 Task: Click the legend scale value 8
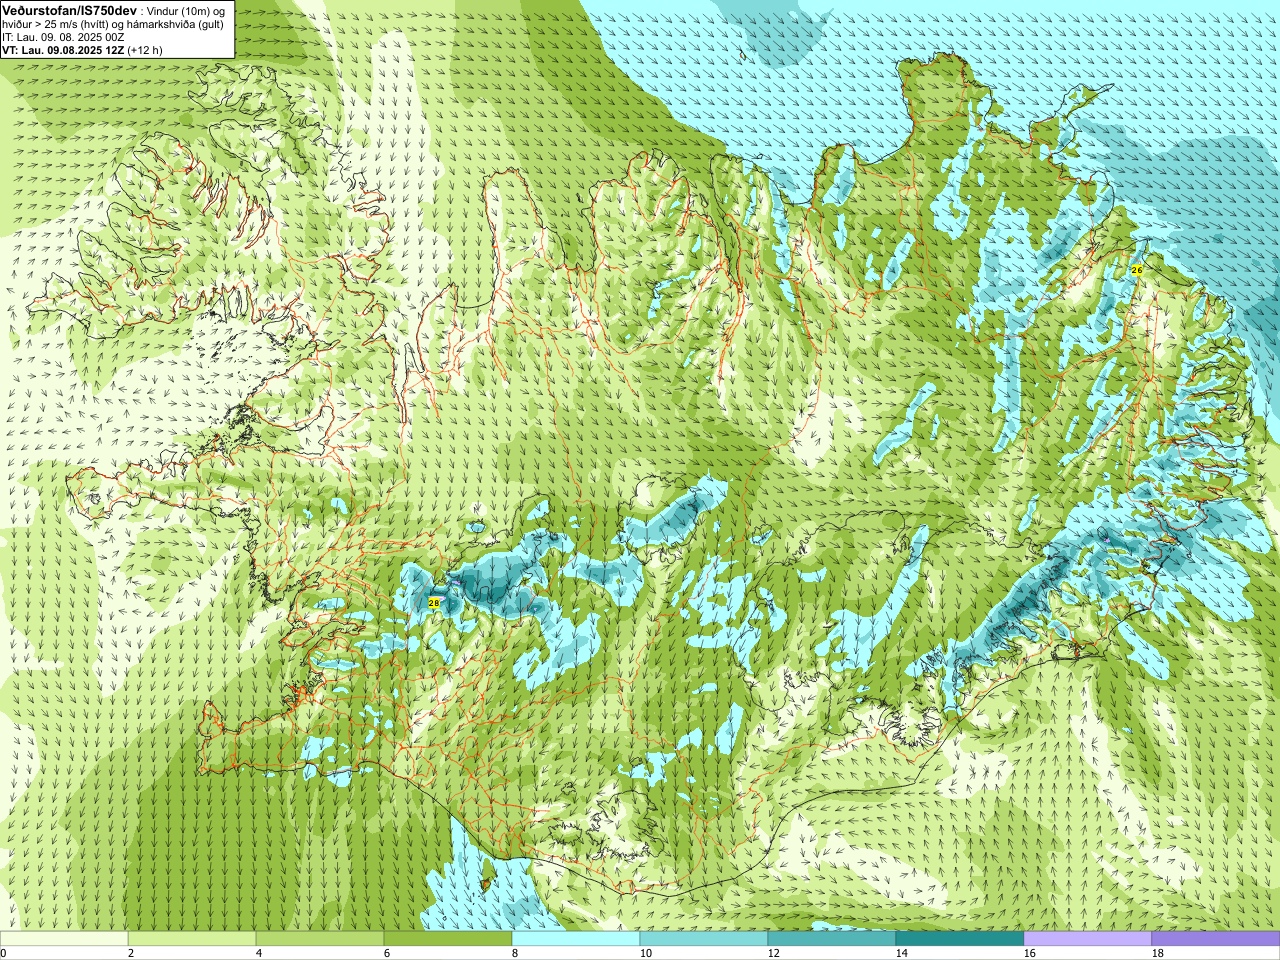click(x=515, y=954)
